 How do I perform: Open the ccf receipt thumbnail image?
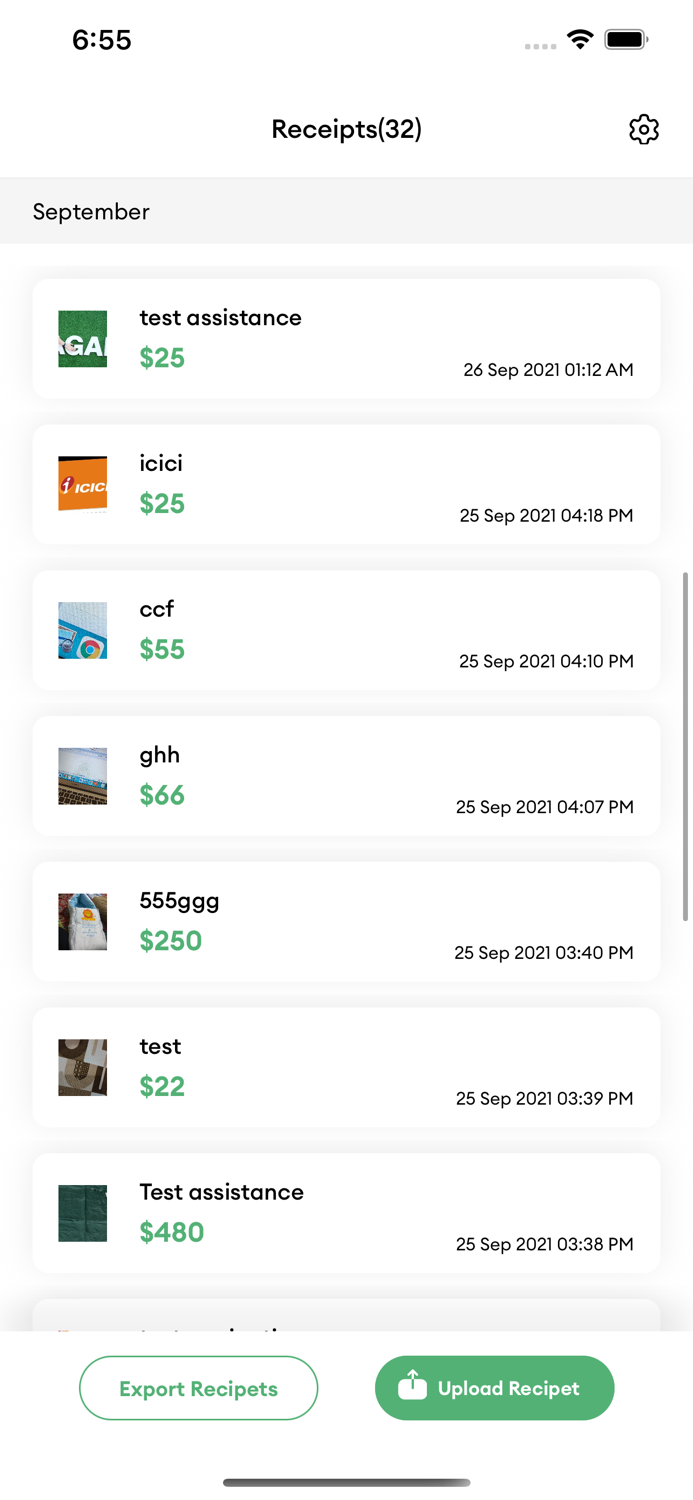pyautogui.click(x=83, y=630)
